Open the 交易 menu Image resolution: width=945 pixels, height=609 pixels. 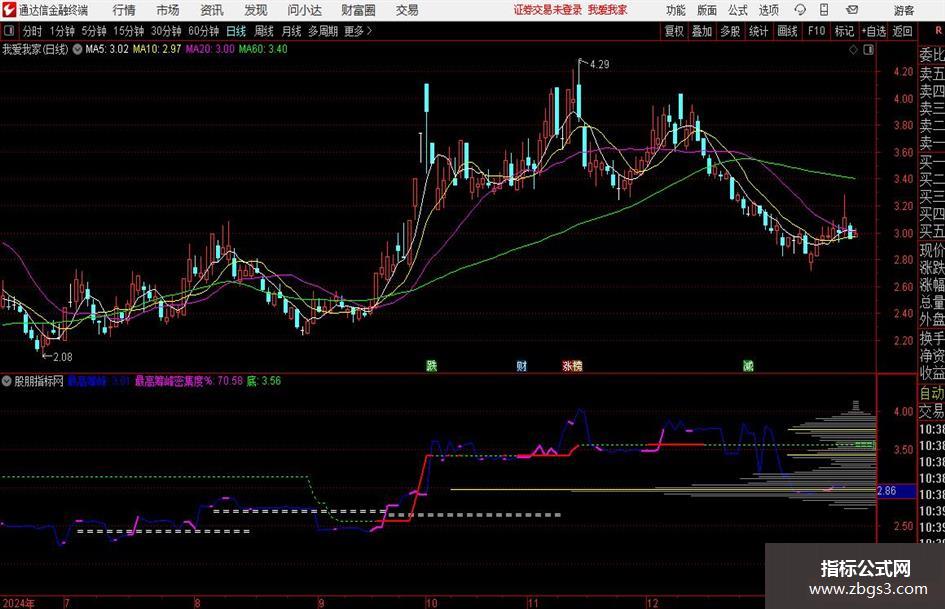[407, 10]
